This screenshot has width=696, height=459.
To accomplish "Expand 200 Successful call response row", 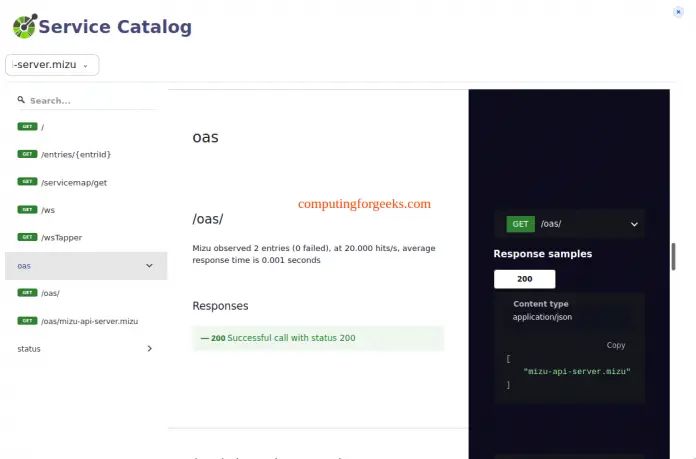I will tap(317, 338).
